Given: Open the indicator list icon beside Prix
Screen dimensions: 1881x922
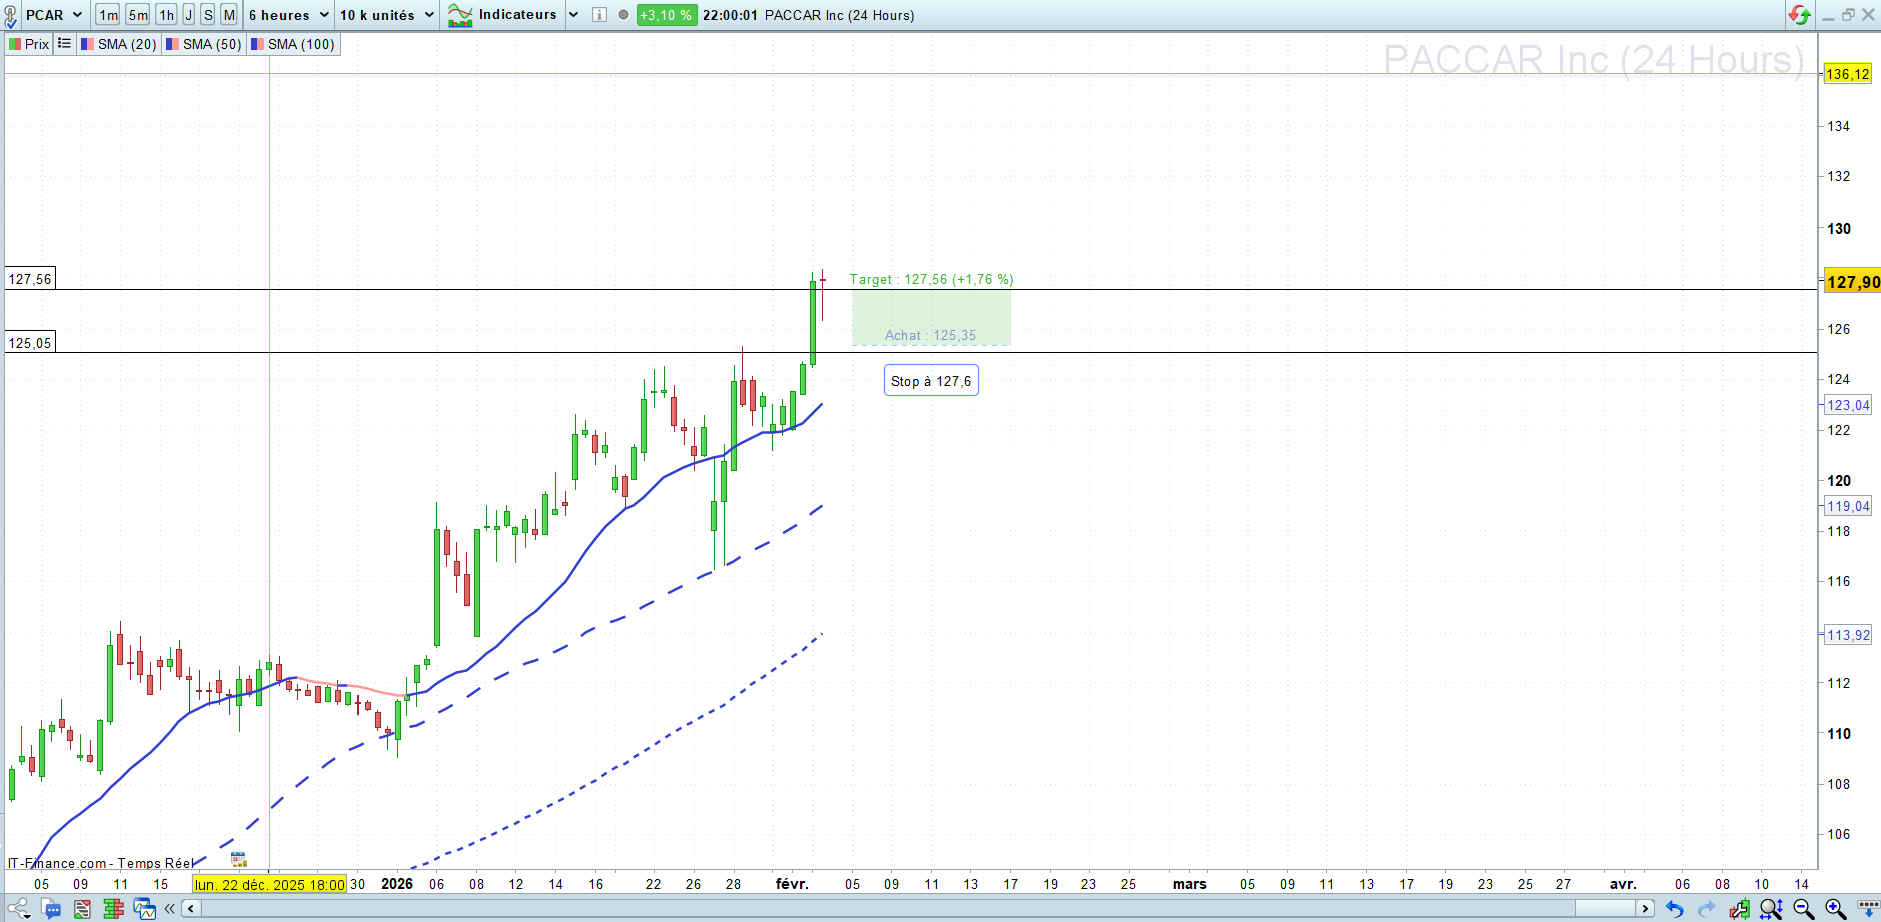Looking at the screenshot, I should 64,44.
